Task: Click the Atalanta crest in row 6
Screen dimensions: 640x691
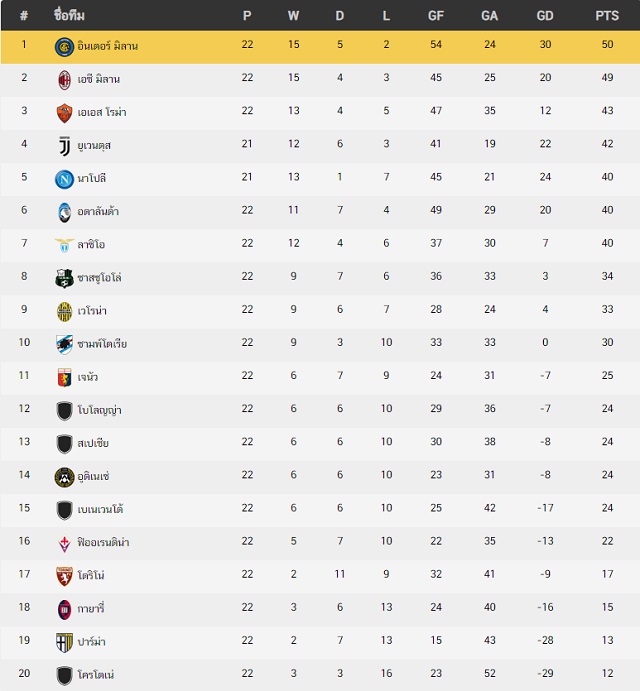Action: pyautogui.click(x=64, y=212)
